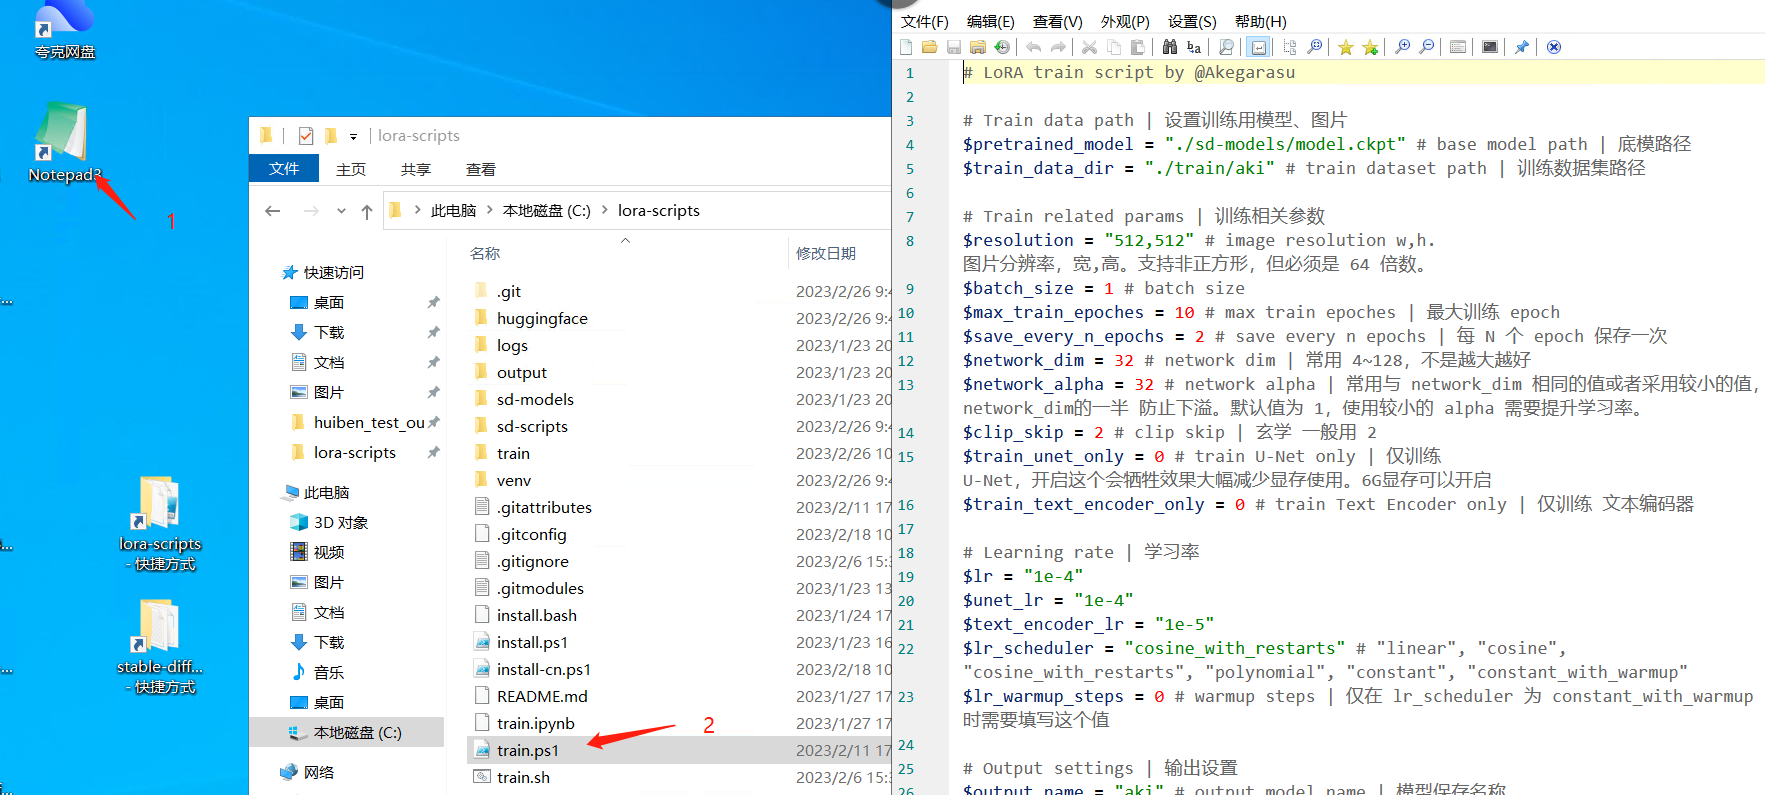Expand the chevron after 此电脑 in address bar

coord(490,211)
